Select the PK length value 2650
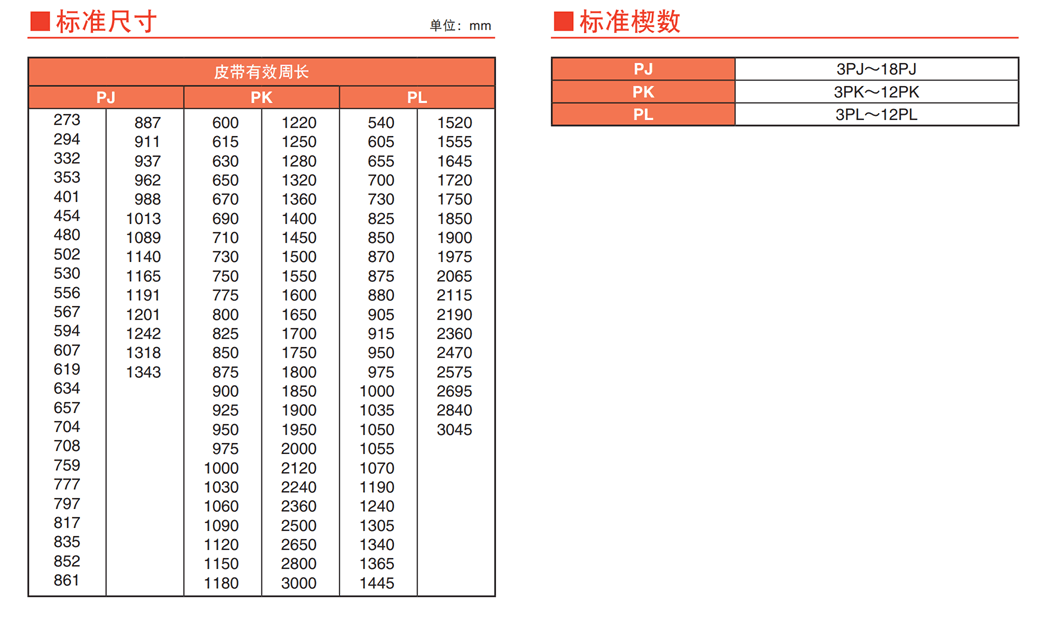The height and width of the screenshot is (619, 1061). [299, 545]
